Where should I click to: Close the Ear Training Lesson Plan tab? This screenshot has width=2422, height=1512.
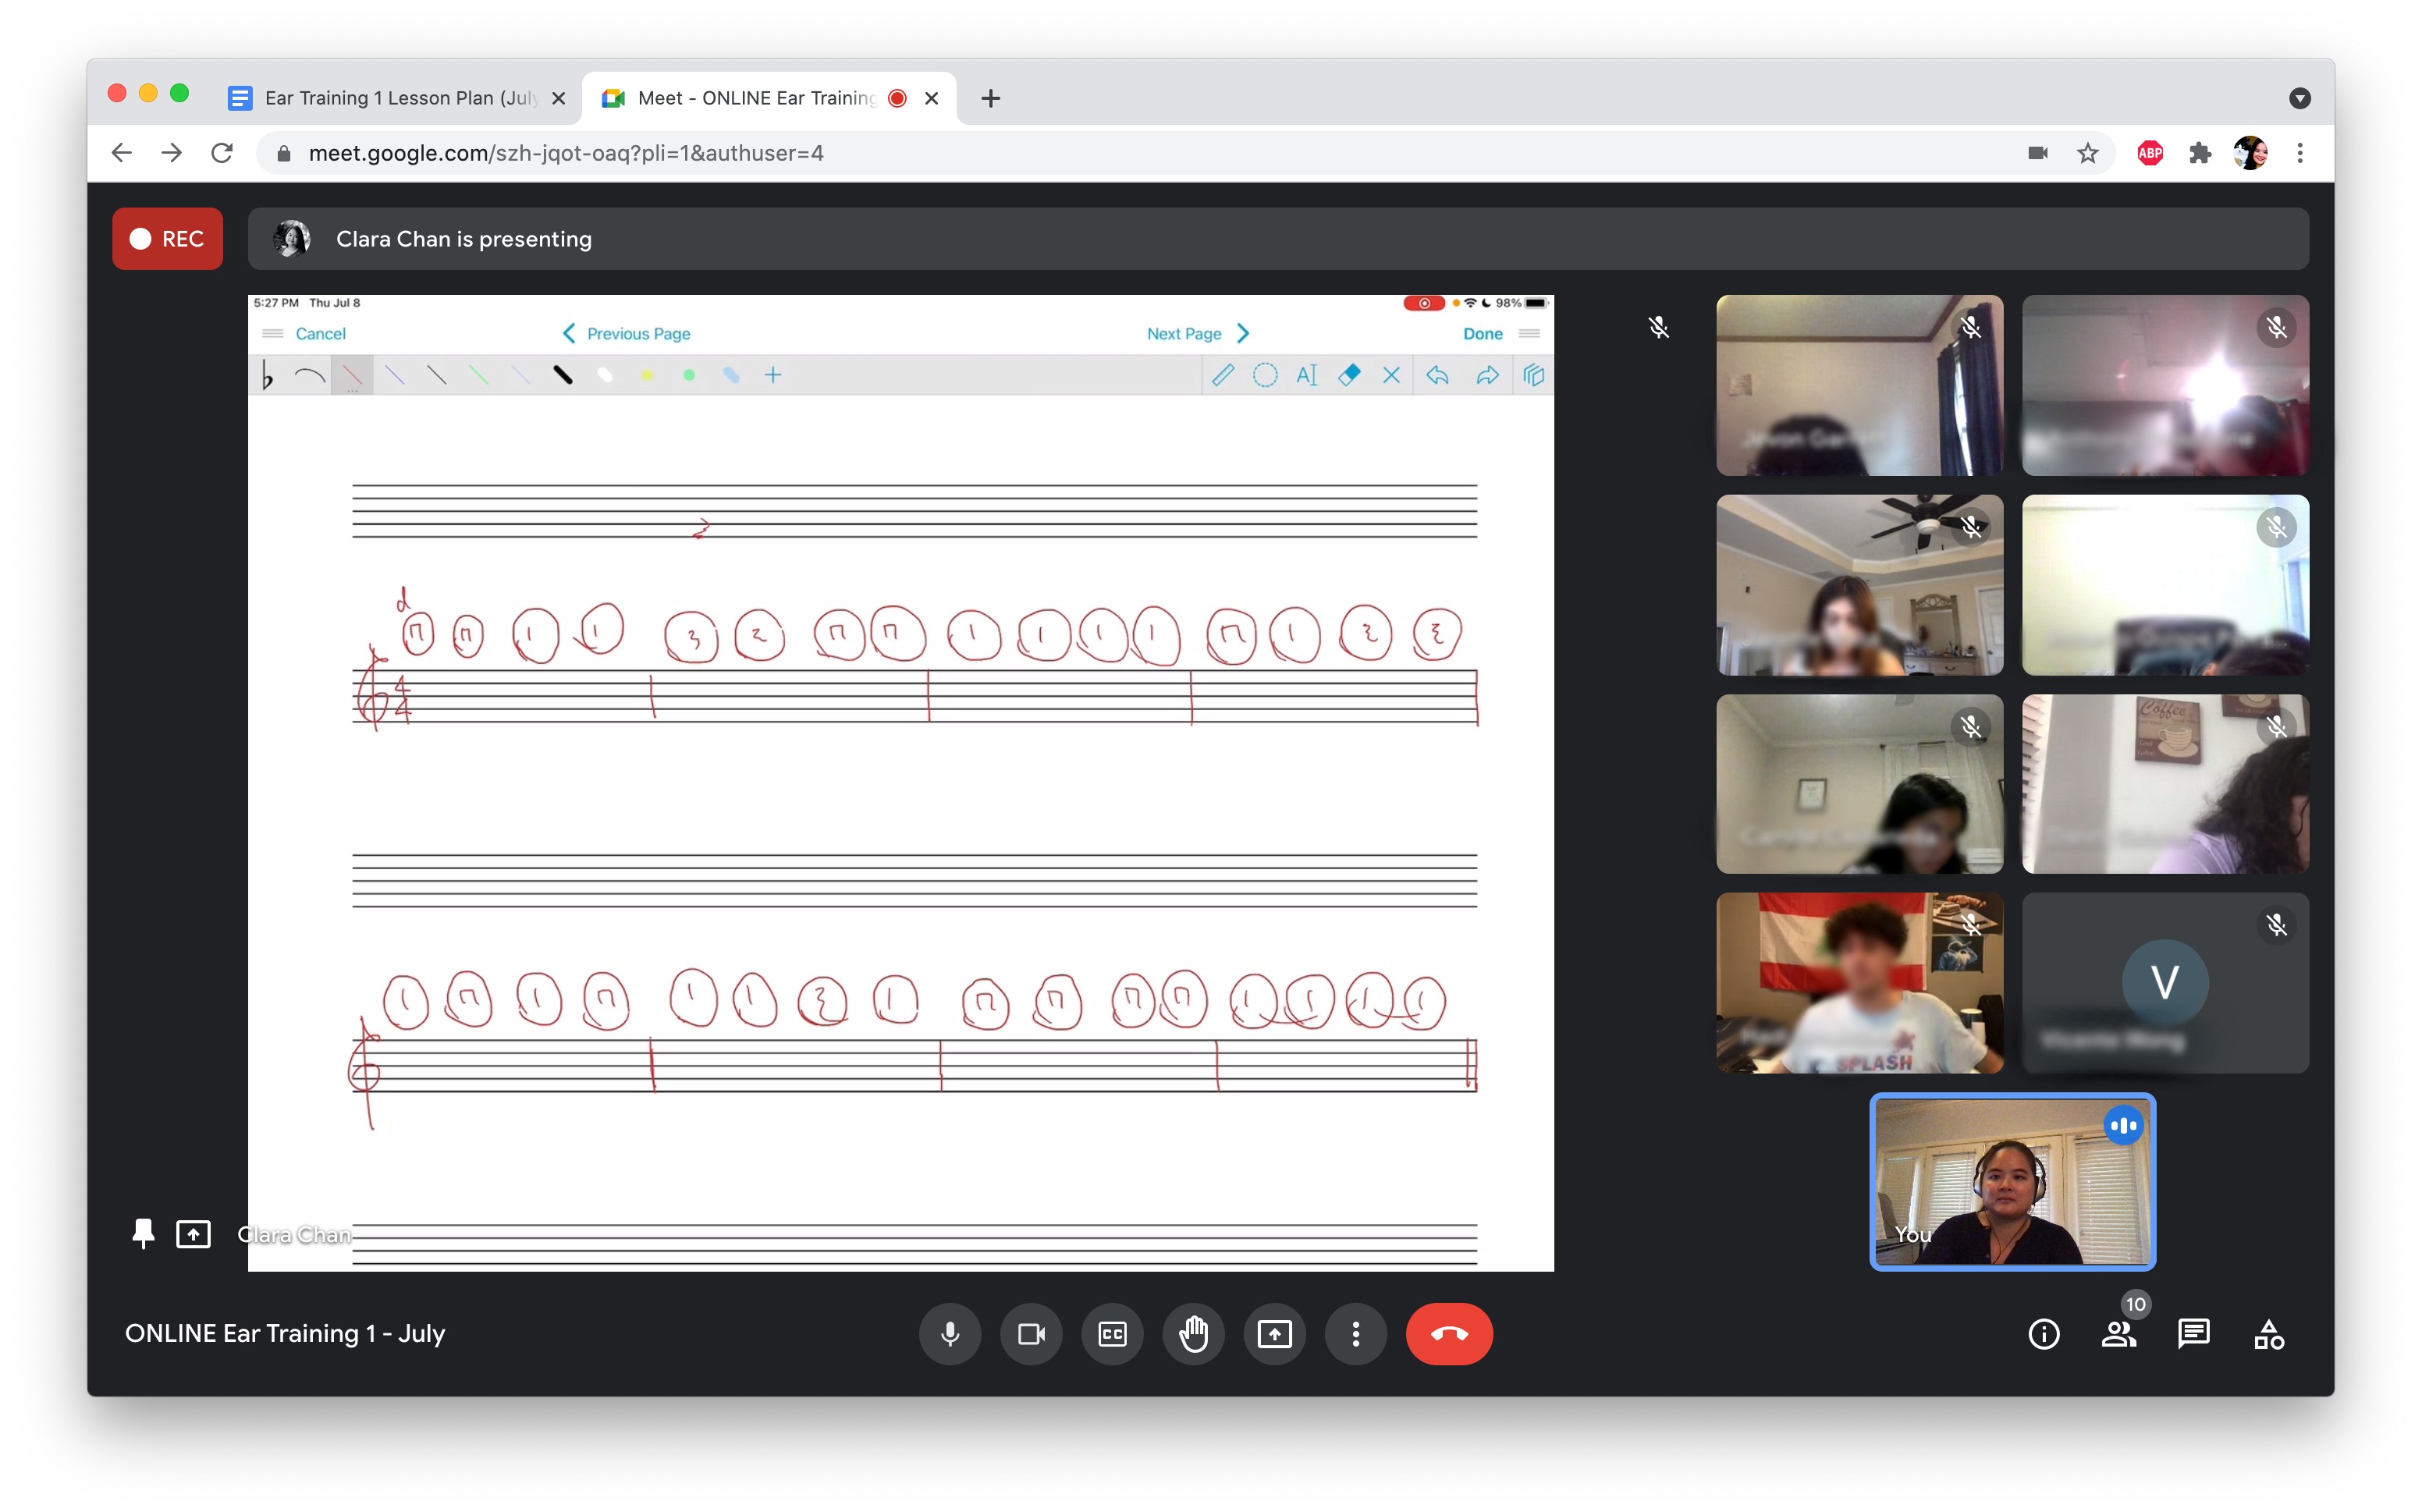(x=559, y=98)
